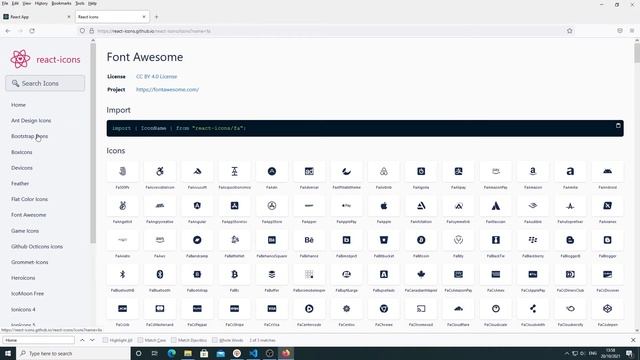Open Feather icons in sidebar
The image size is (640, 360).
tap(20, 183)
